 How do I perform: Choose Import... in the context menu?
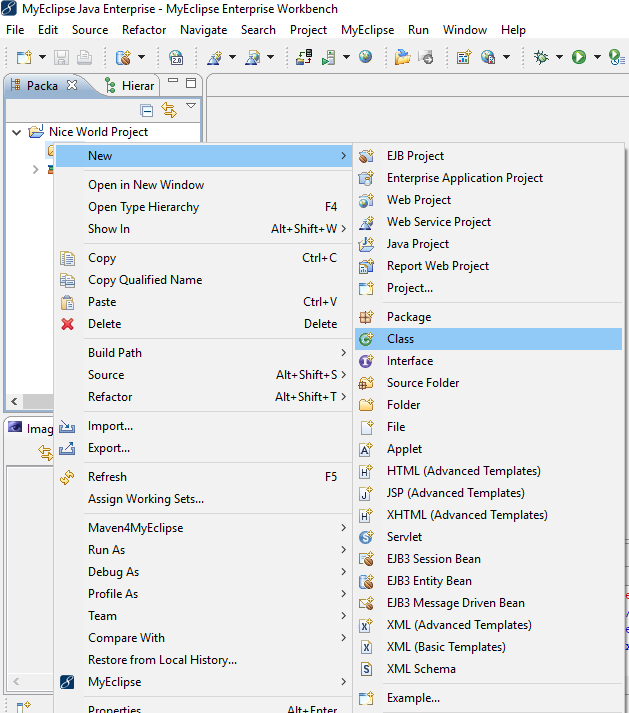204,426
